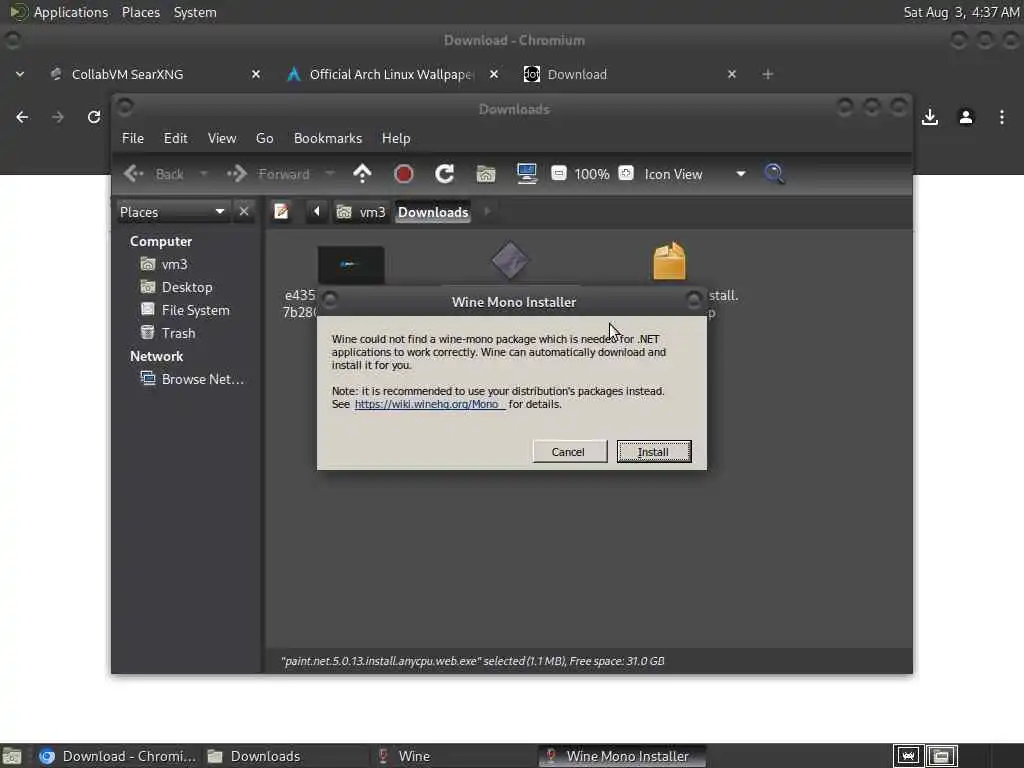Viewport: 1024px width, 768px height.
Task: Click the clock showing Sat Aug 3
Action: click(x=961, y=12)
